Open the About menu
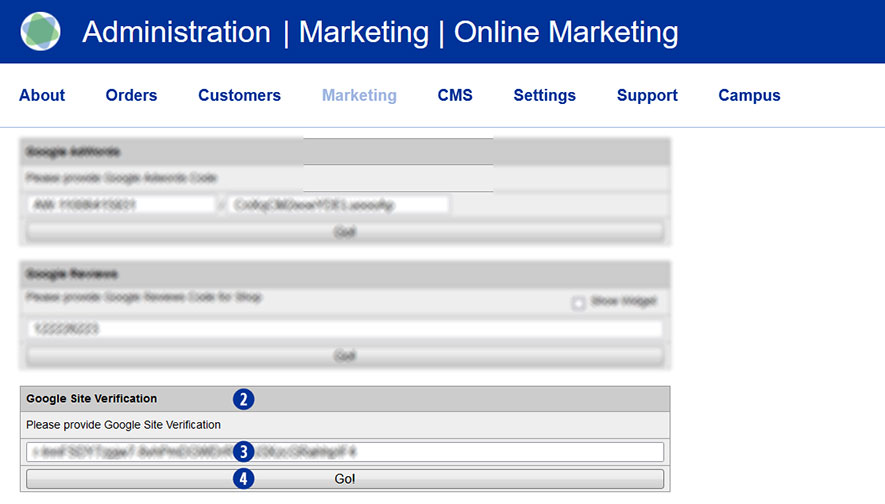This screenshot has width=885, height=504. [x=42, y=96]
